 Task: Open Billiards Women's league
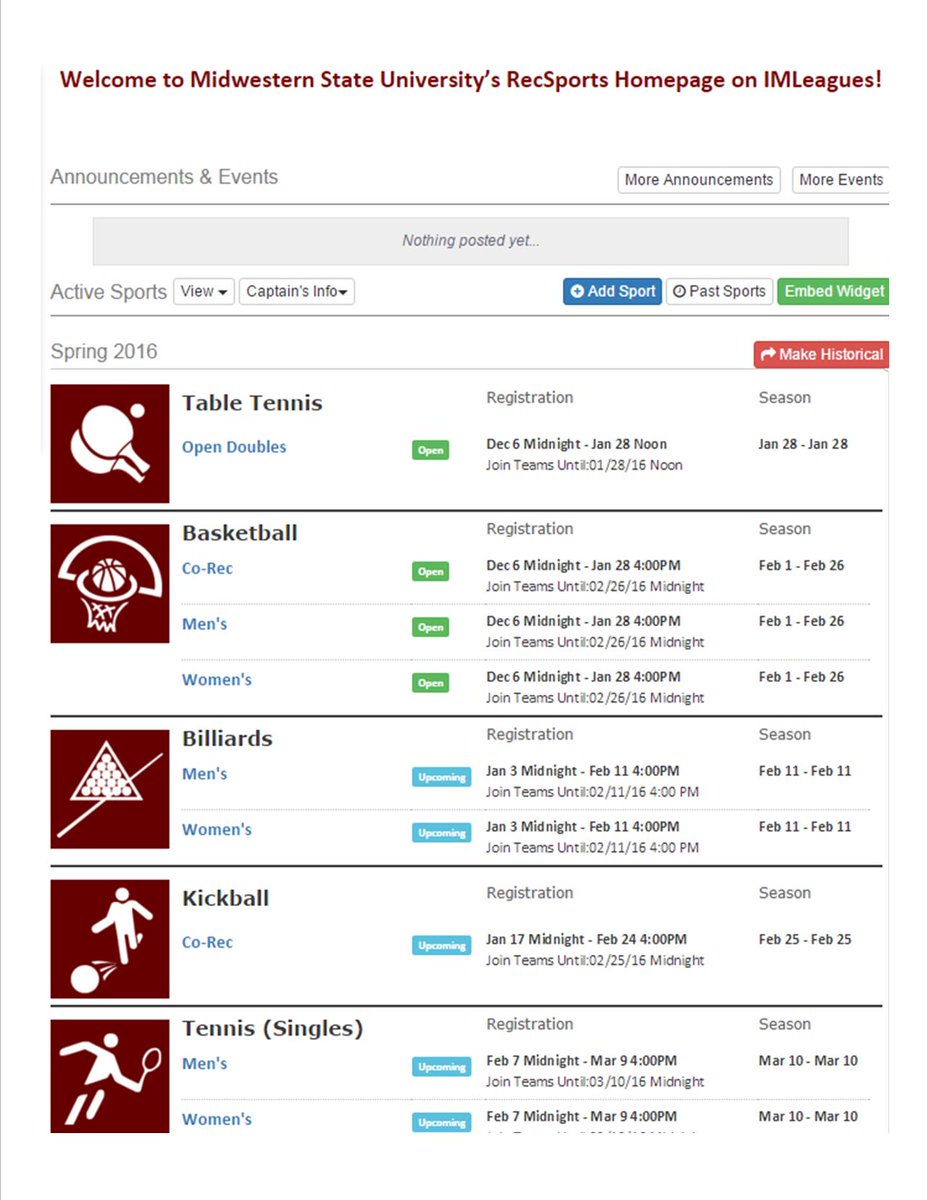pyautogui.click(x=217, y=830)
